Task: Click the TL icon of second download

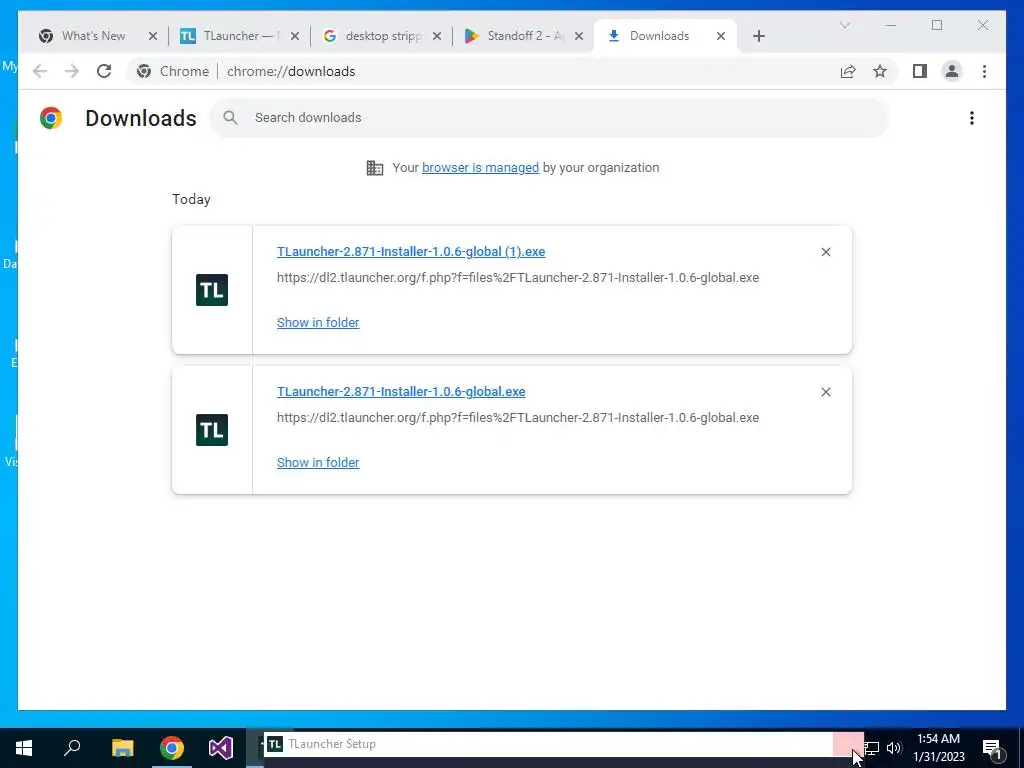Action: pos(212,430)
